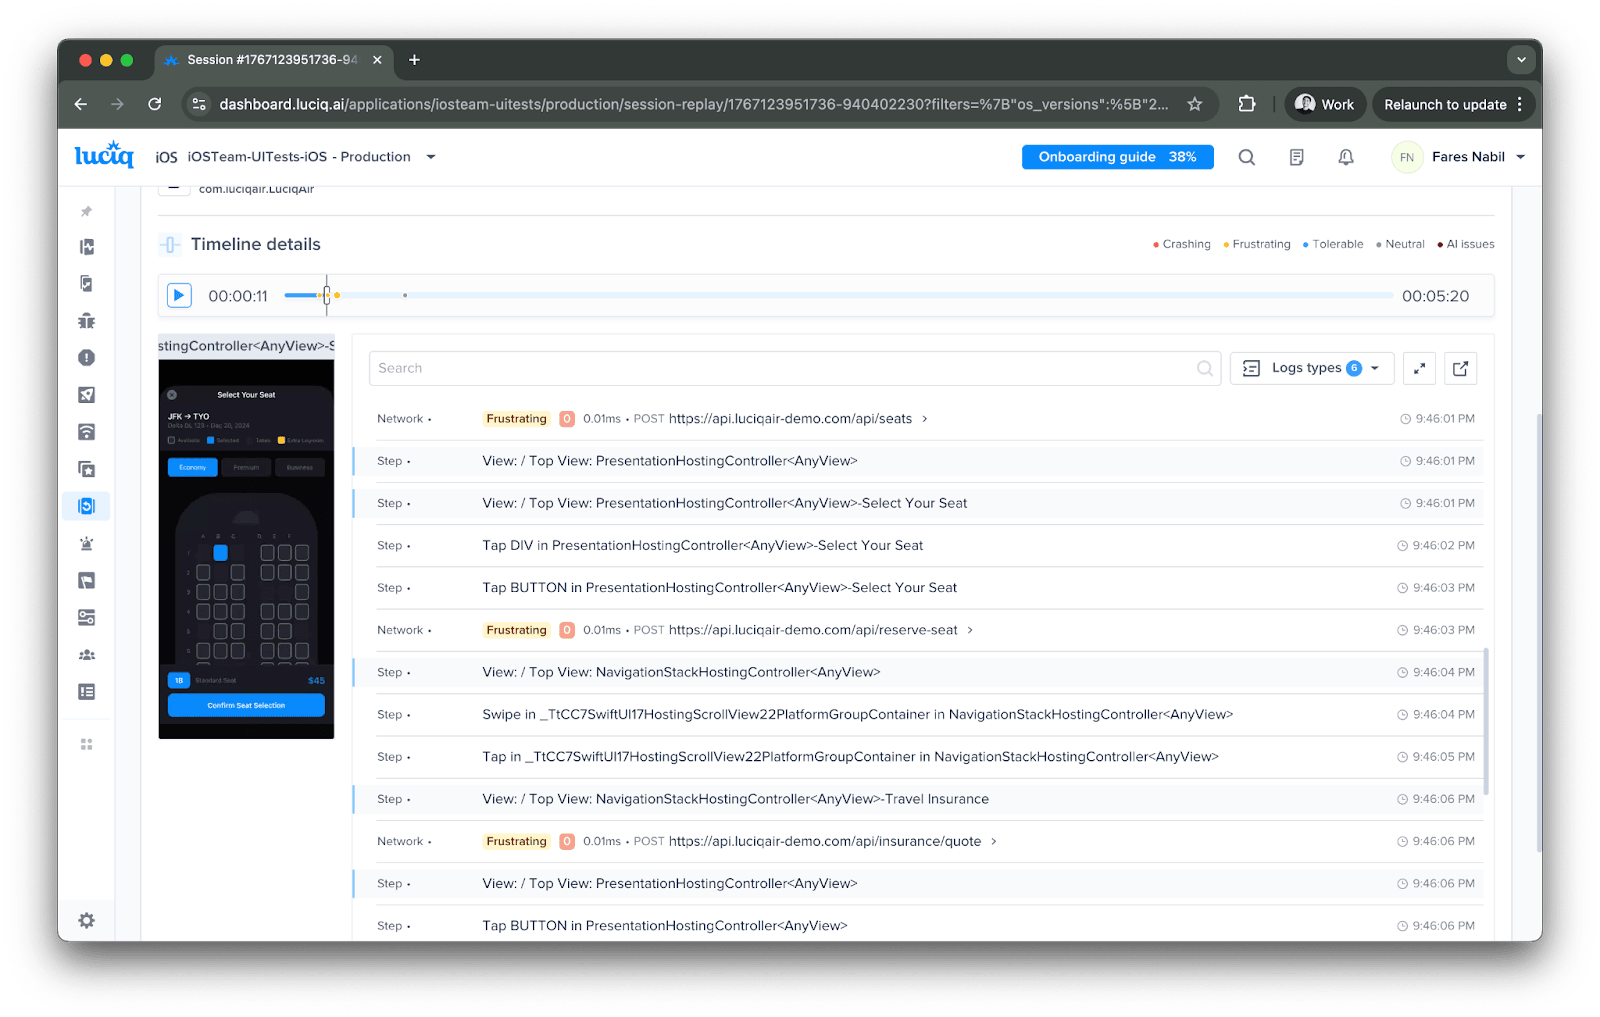Open the documentation page icon in header
Image resolution: width=1600 pixels, height=1017 pixels.
1297,157
